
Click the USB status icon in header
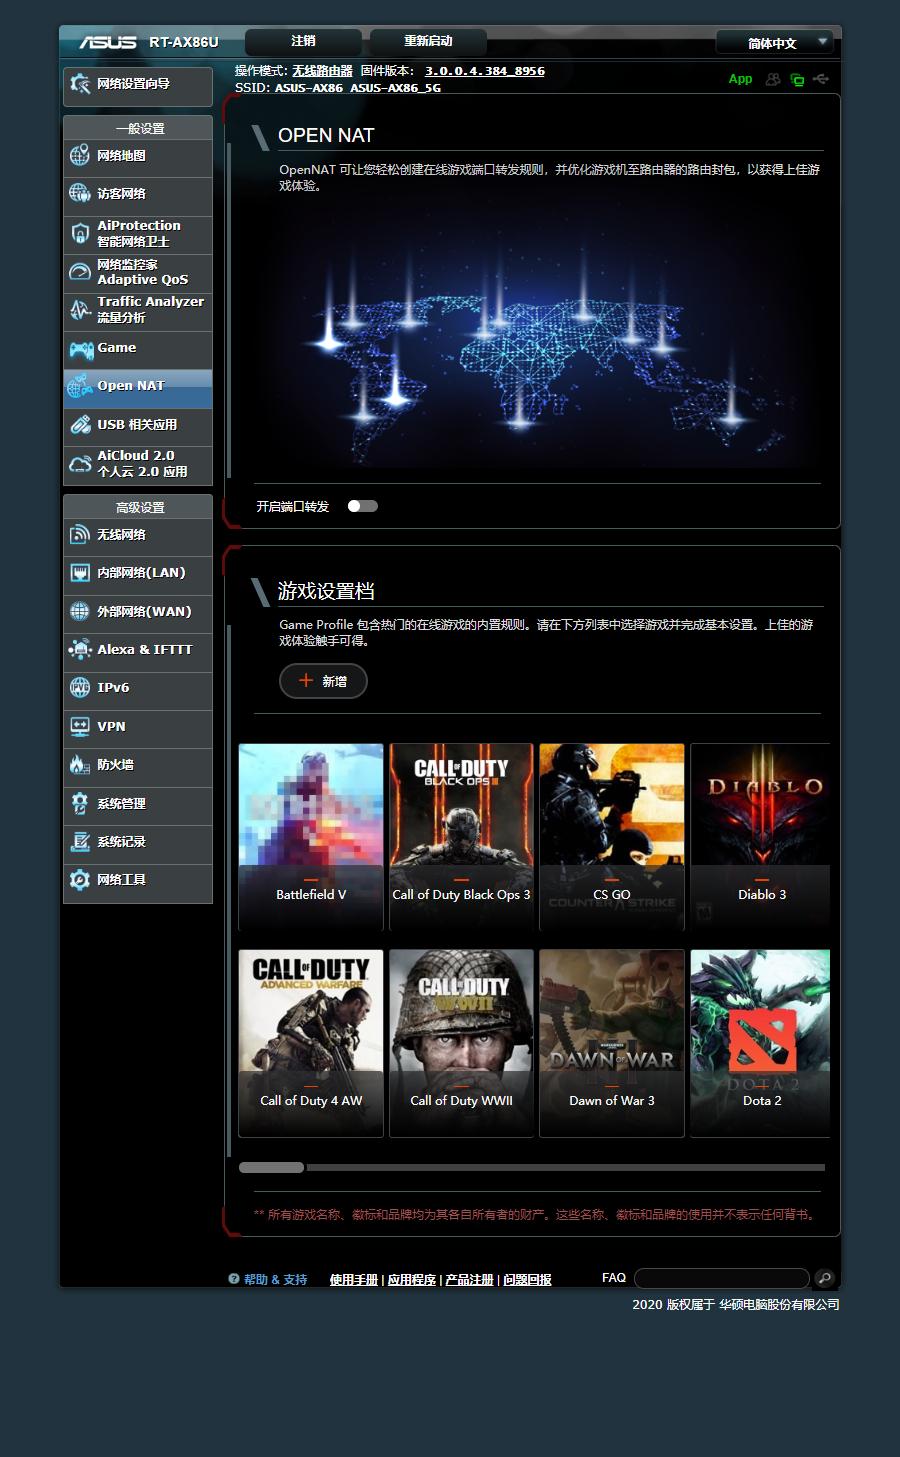click(821, 79)
